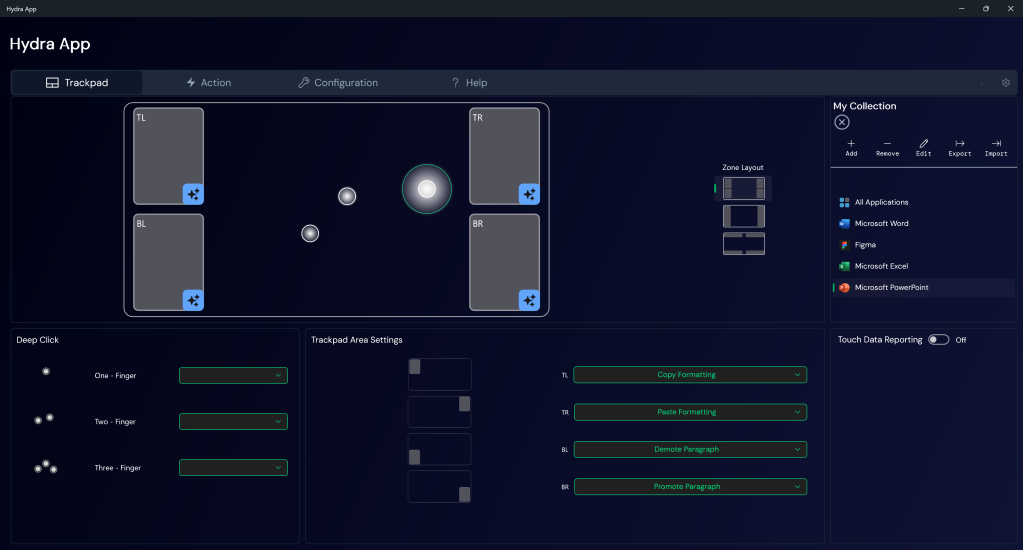
Task: Click the top-right trackpad area thumbnail
Action: (439, 411)
